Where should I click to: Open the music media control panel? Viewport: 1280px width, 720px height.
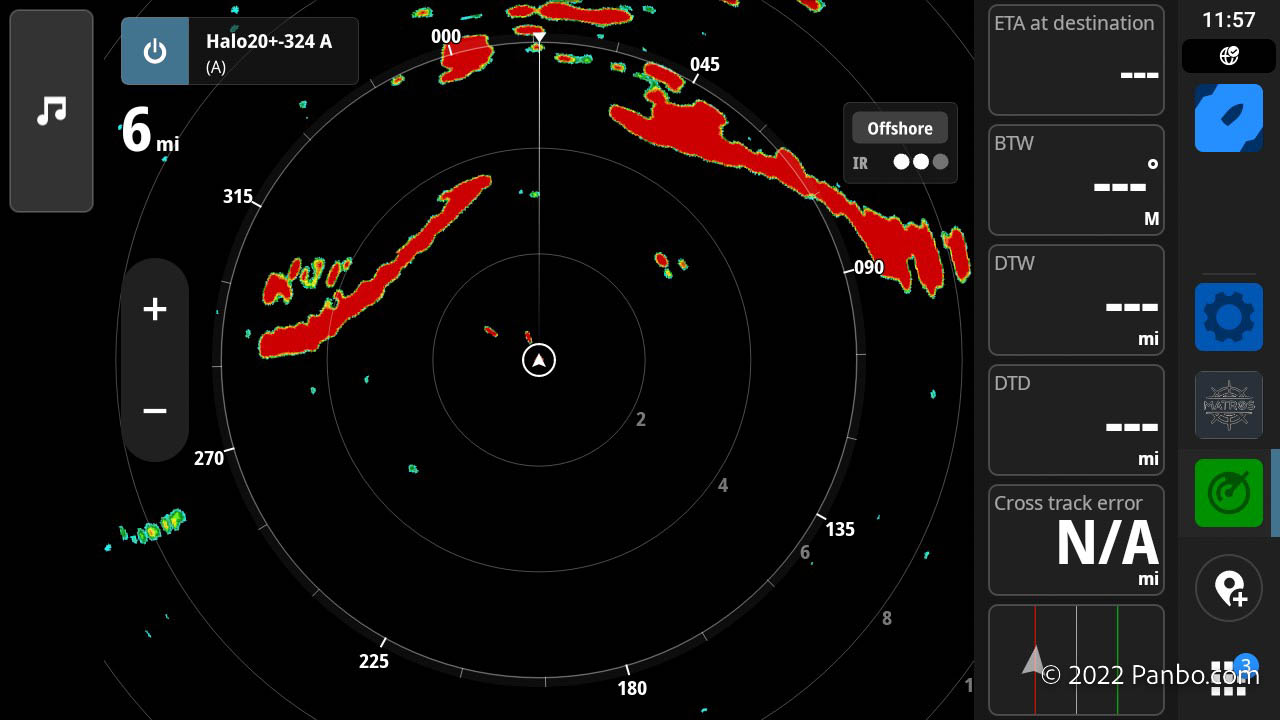point(51,111)
